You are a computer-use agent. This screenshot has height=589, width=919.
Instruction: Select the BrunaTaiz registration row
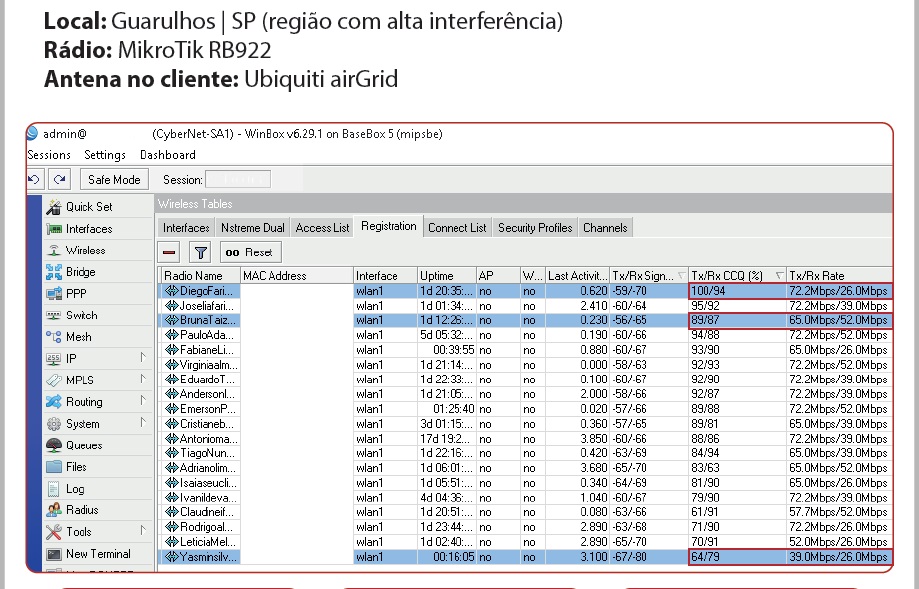point(526,321)
